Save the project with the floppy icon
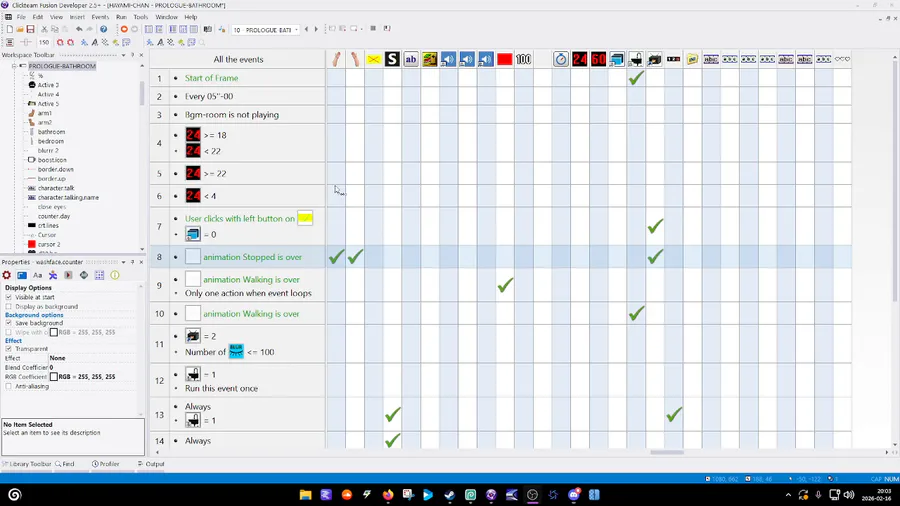 coord(30,29)
